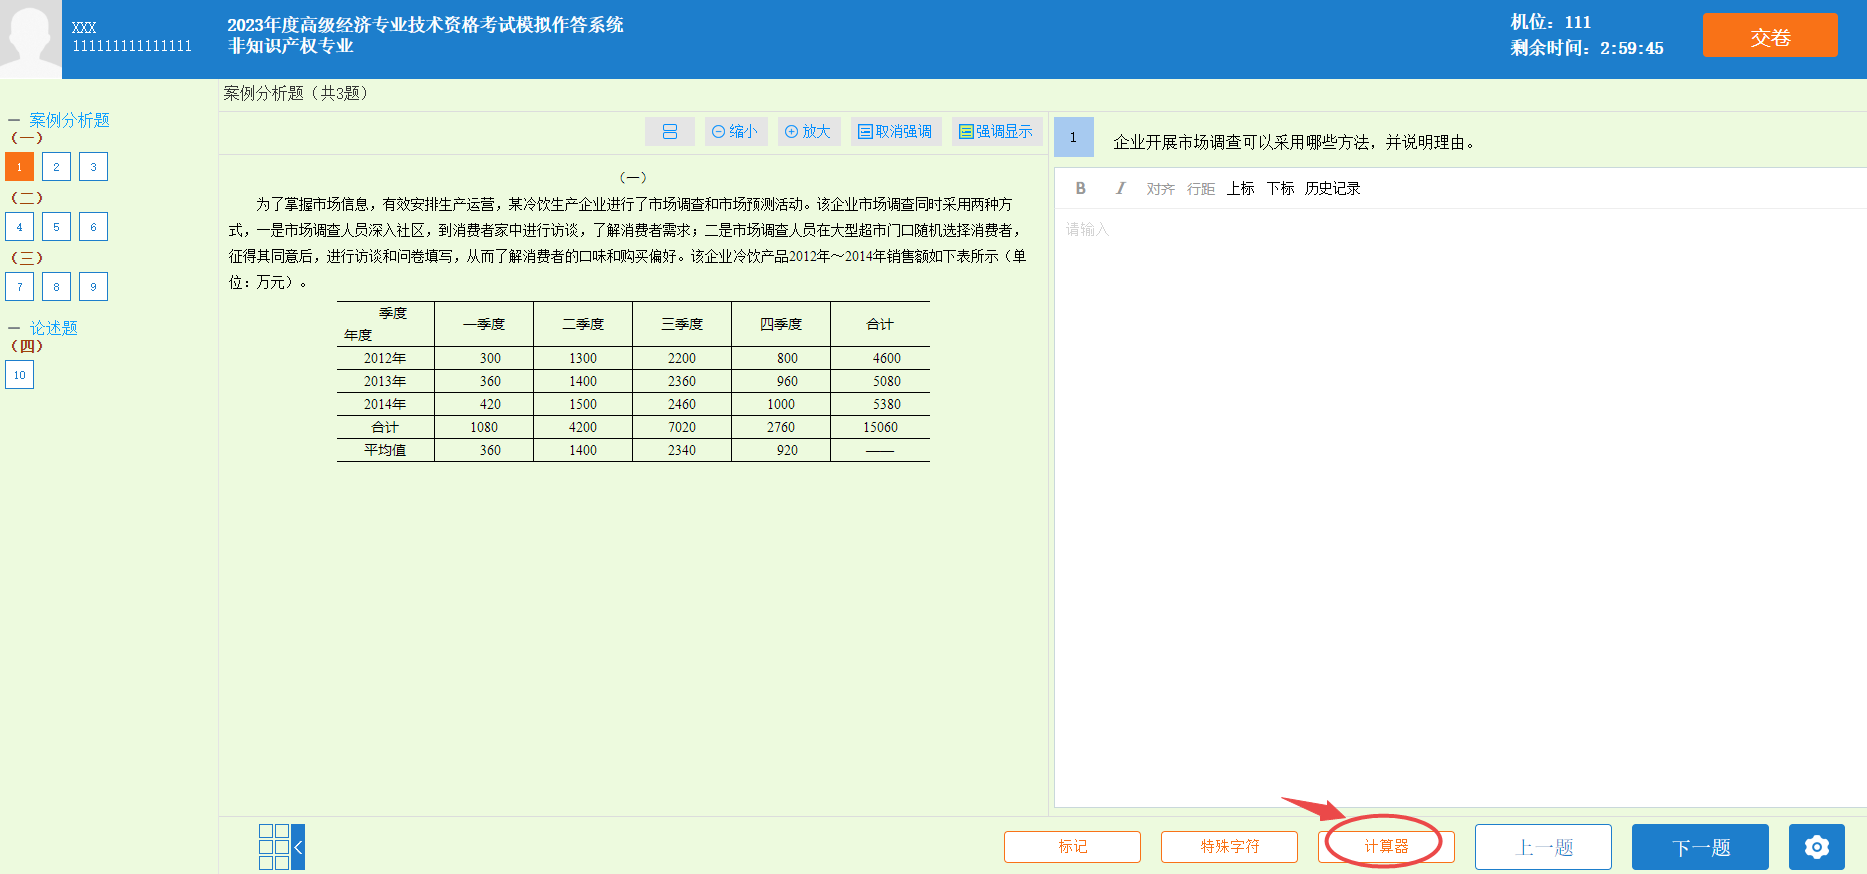Click 强调显示 highlight button

point(996,132)
